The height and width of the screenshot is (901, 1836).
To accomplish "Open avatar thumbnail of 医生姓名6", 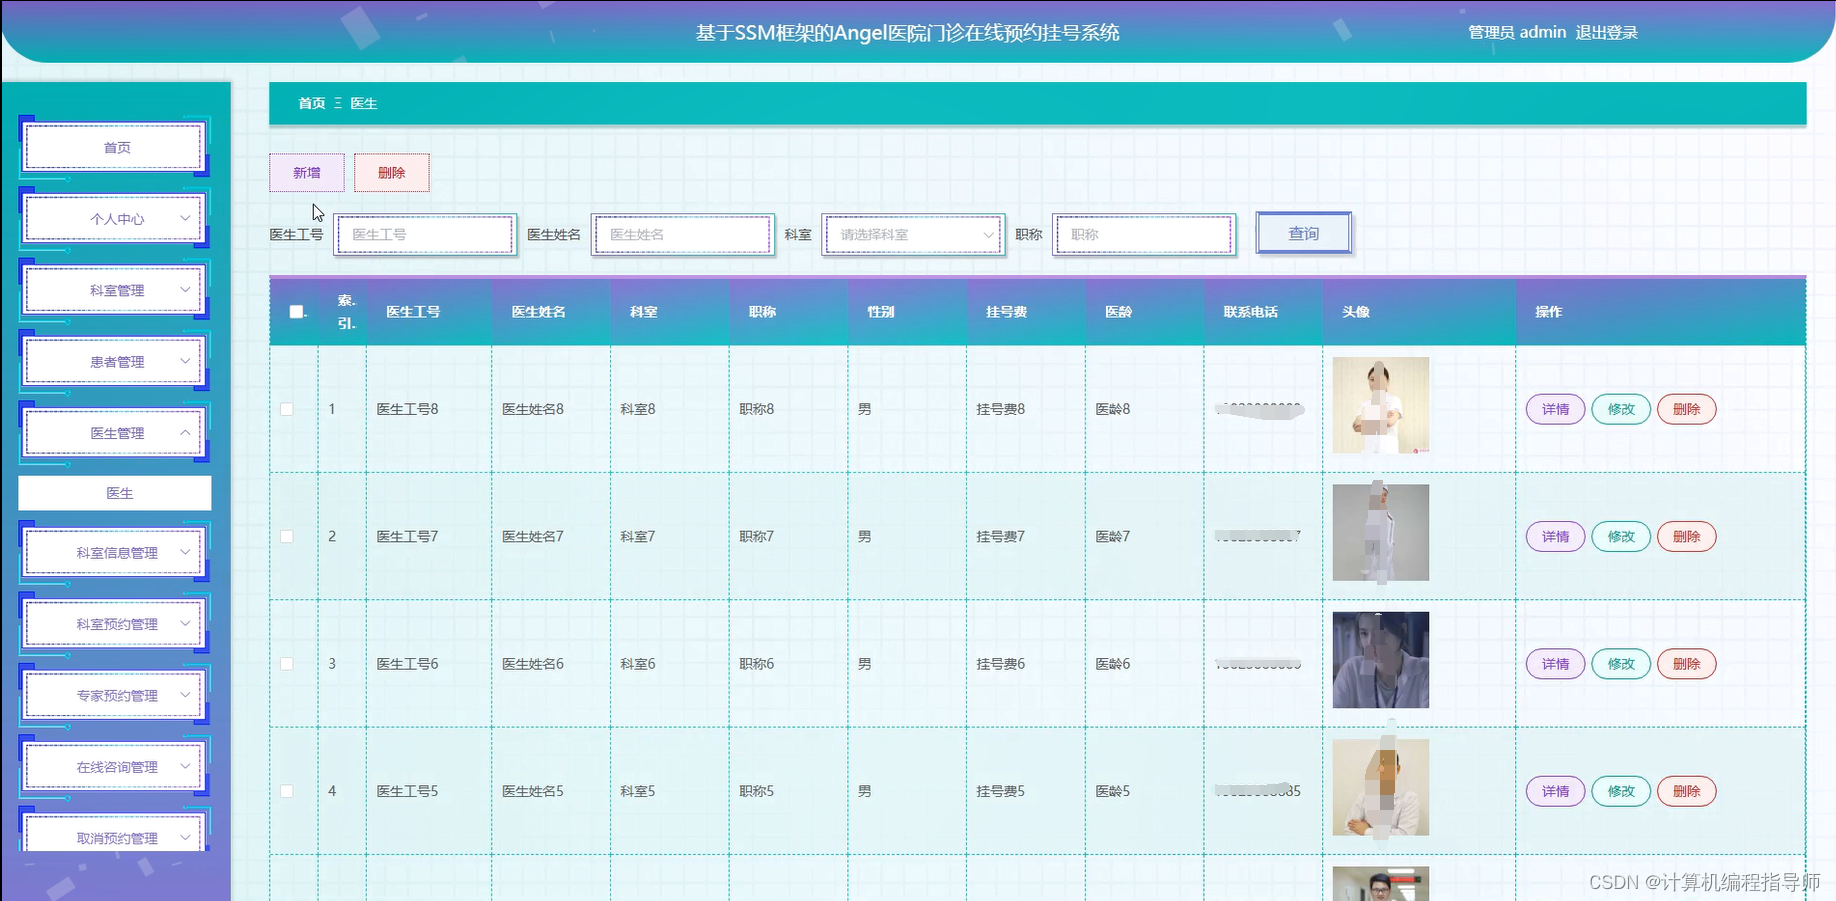I will [1381, 660].
